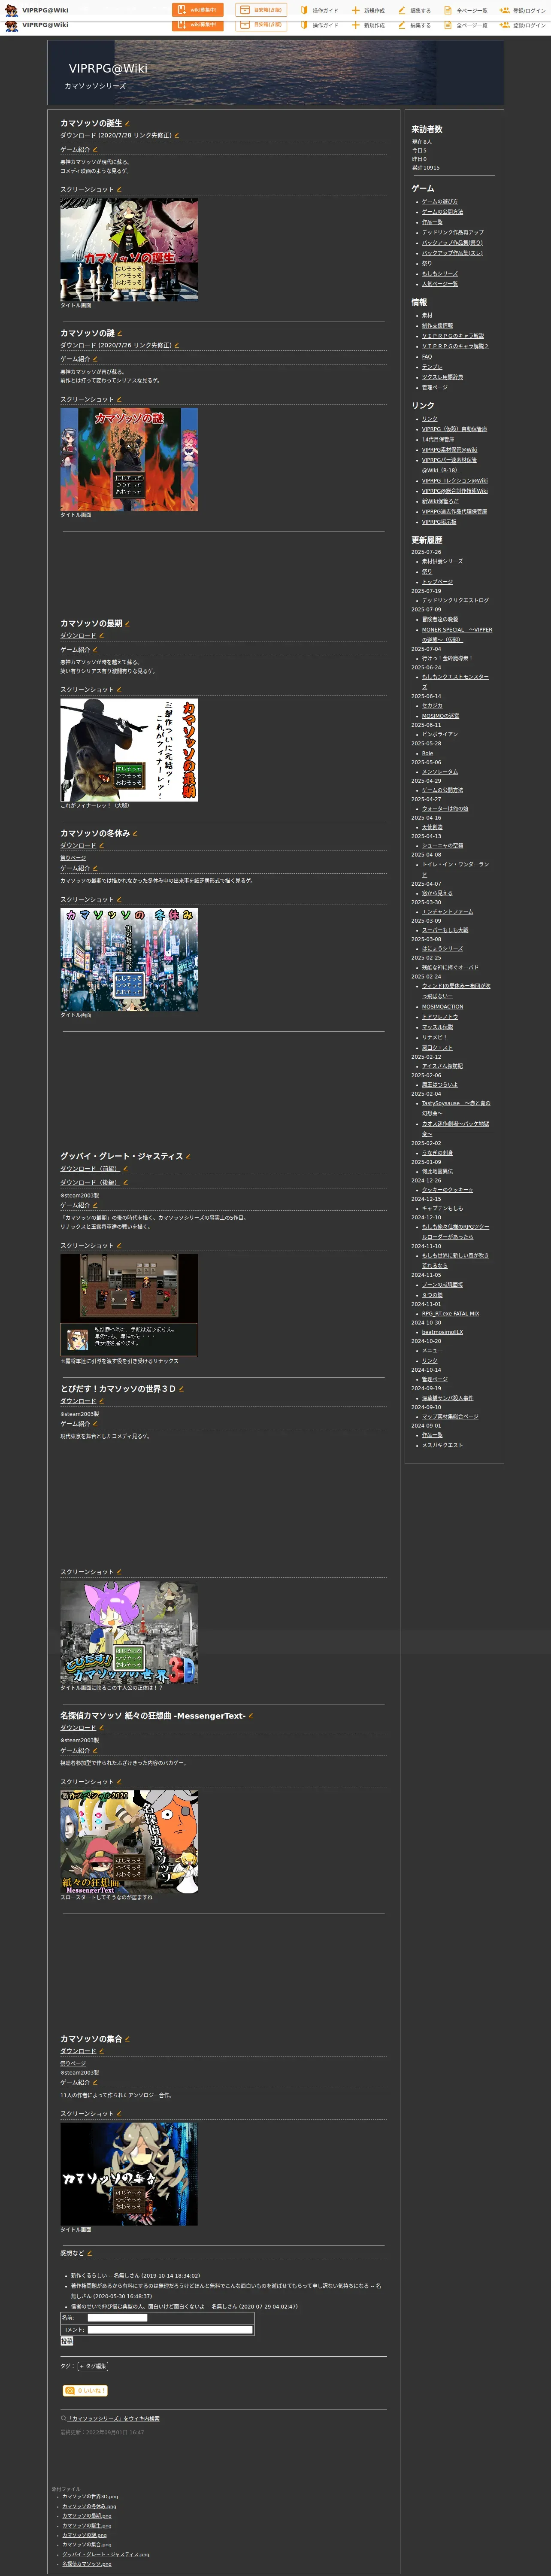
Task: Open デッドリンク作品再アップ sidebar link
Action: click(x=453, y=232)
